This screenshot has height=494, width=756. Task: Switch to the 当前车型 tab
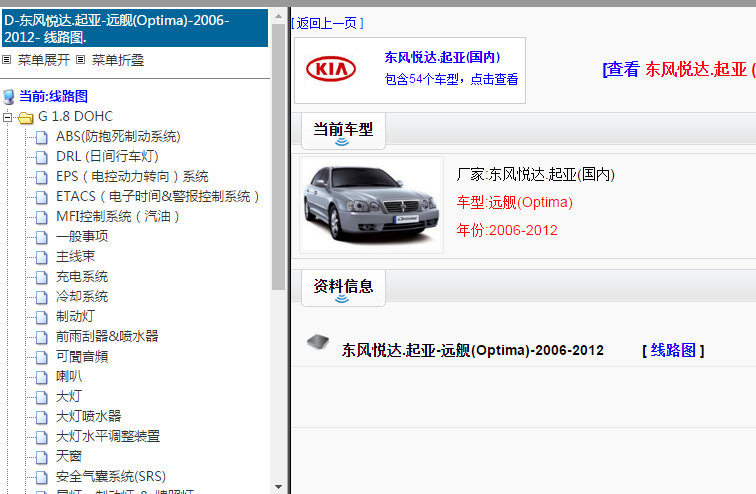tap(343, 131)
